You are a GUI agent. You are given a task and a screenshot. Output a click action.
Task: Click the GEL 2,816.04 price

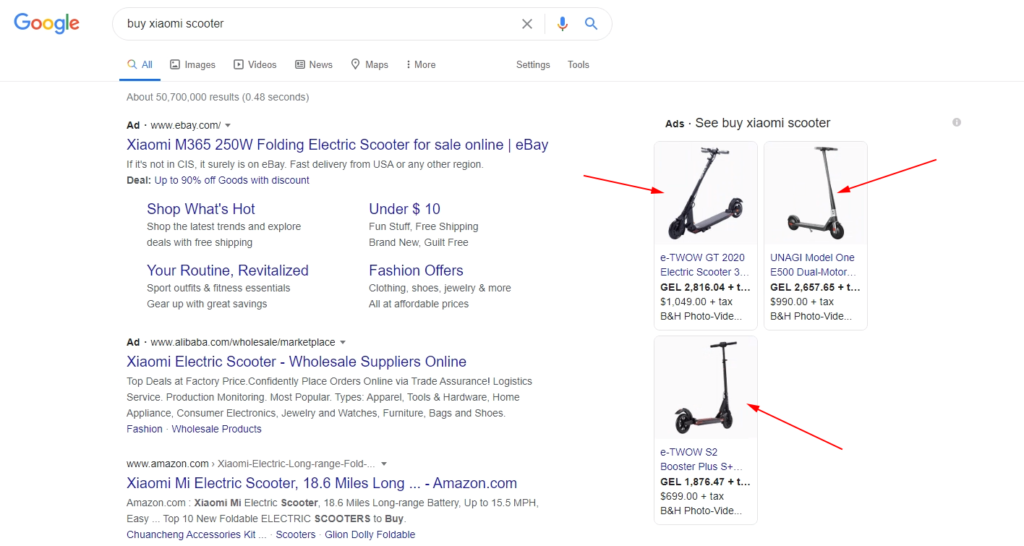[x=705, y=287]
